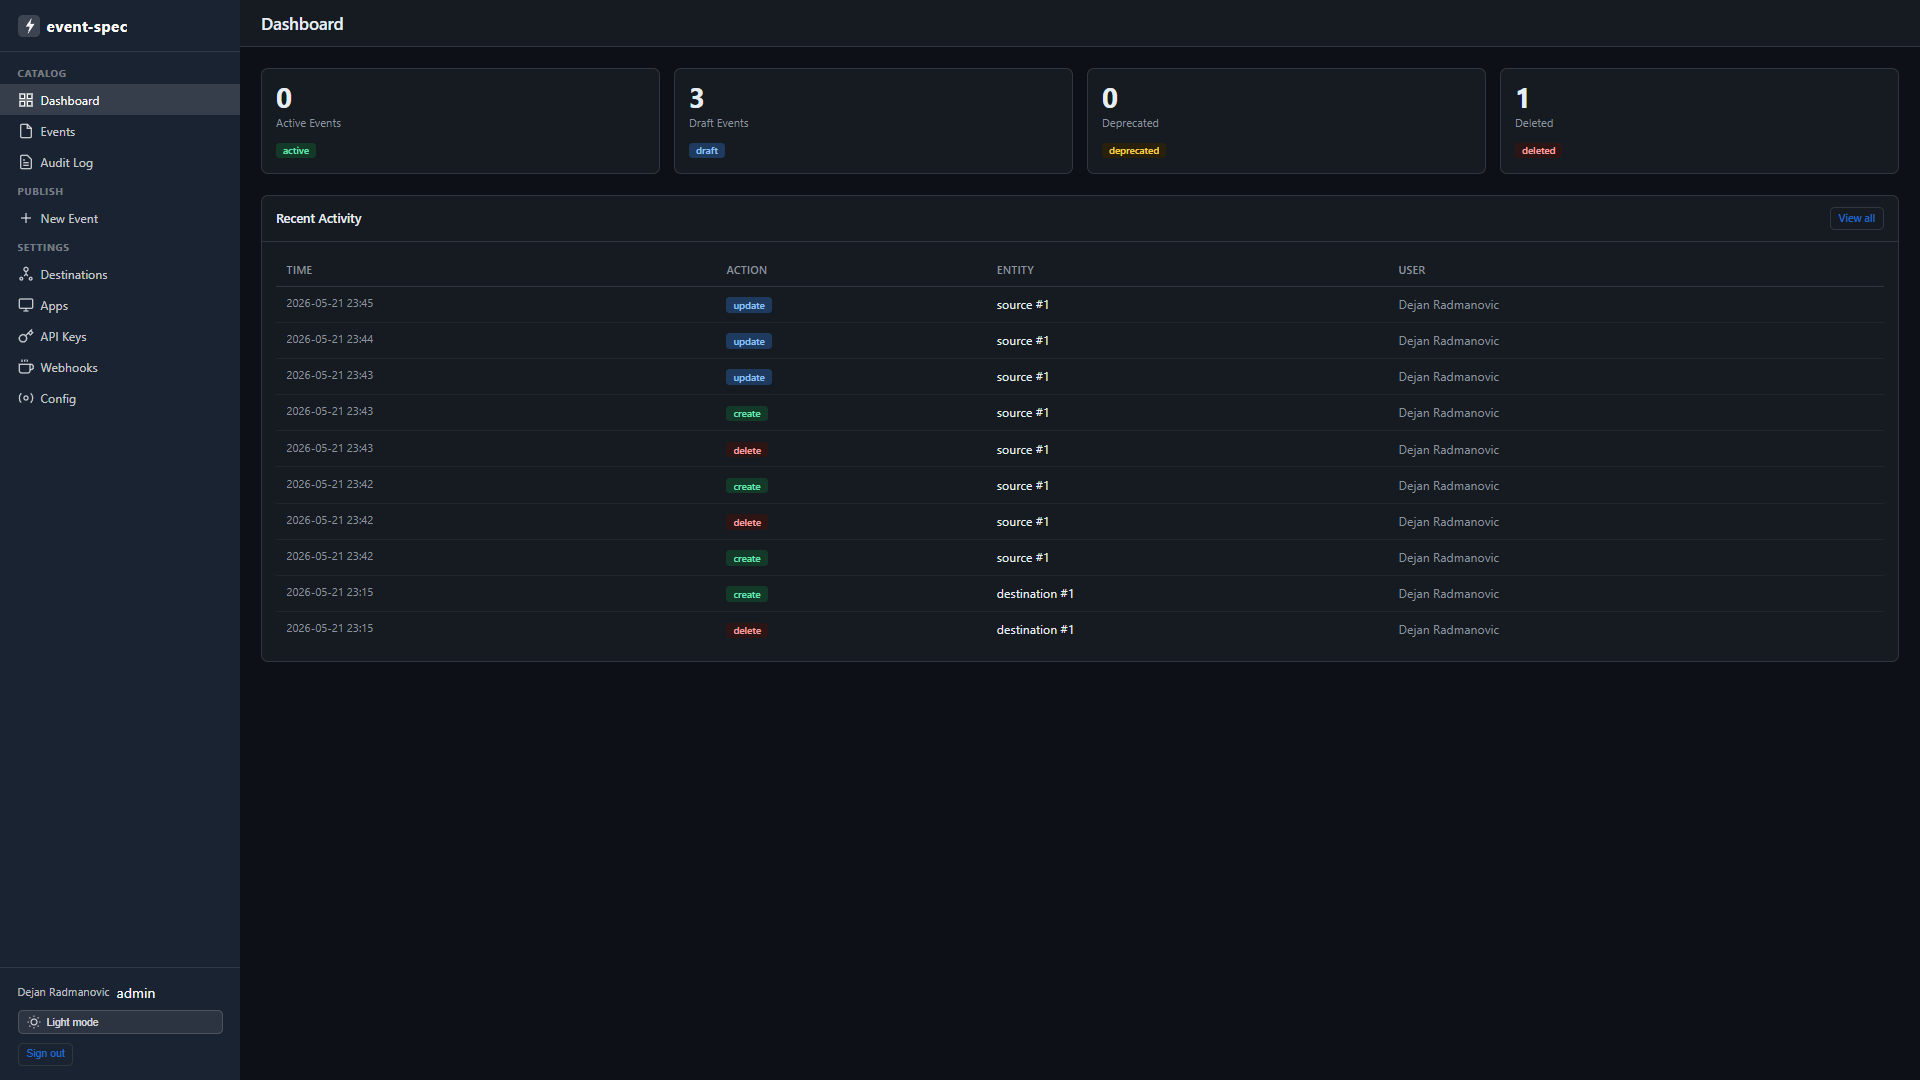Open the Webhooks settings
1920x1080 pixels.
click(x=120, y=367)
